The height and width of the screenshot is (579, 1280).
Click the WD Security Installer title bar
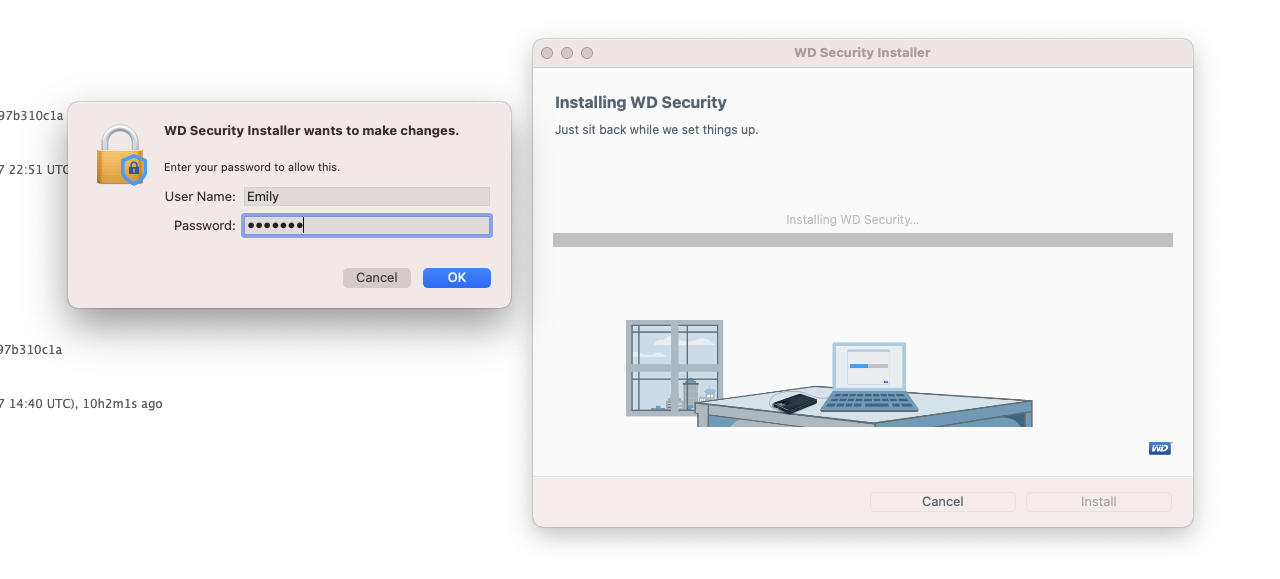pyautogui.click(x=863, y=53)
